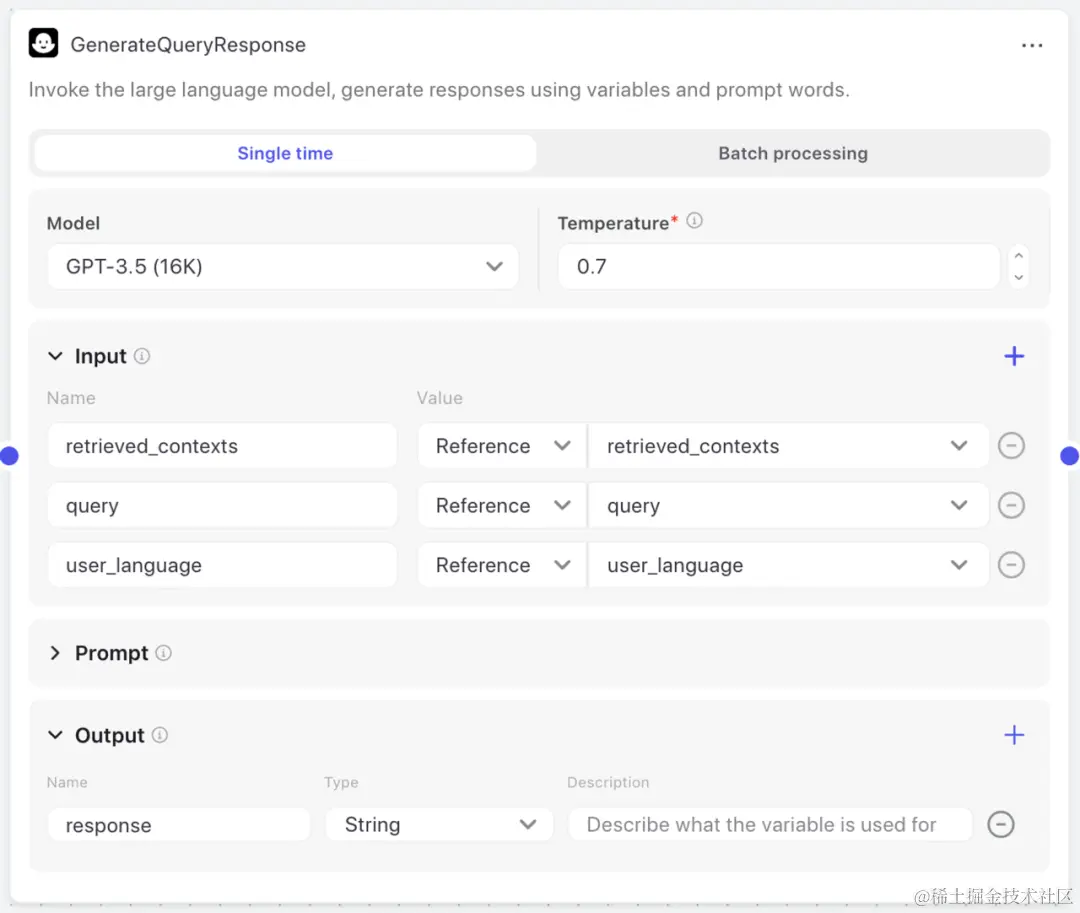The width and height of the screenshot is (1080, 913).
Task: Show the Temperature info tooltip icon
Action: tap(694, 221)
